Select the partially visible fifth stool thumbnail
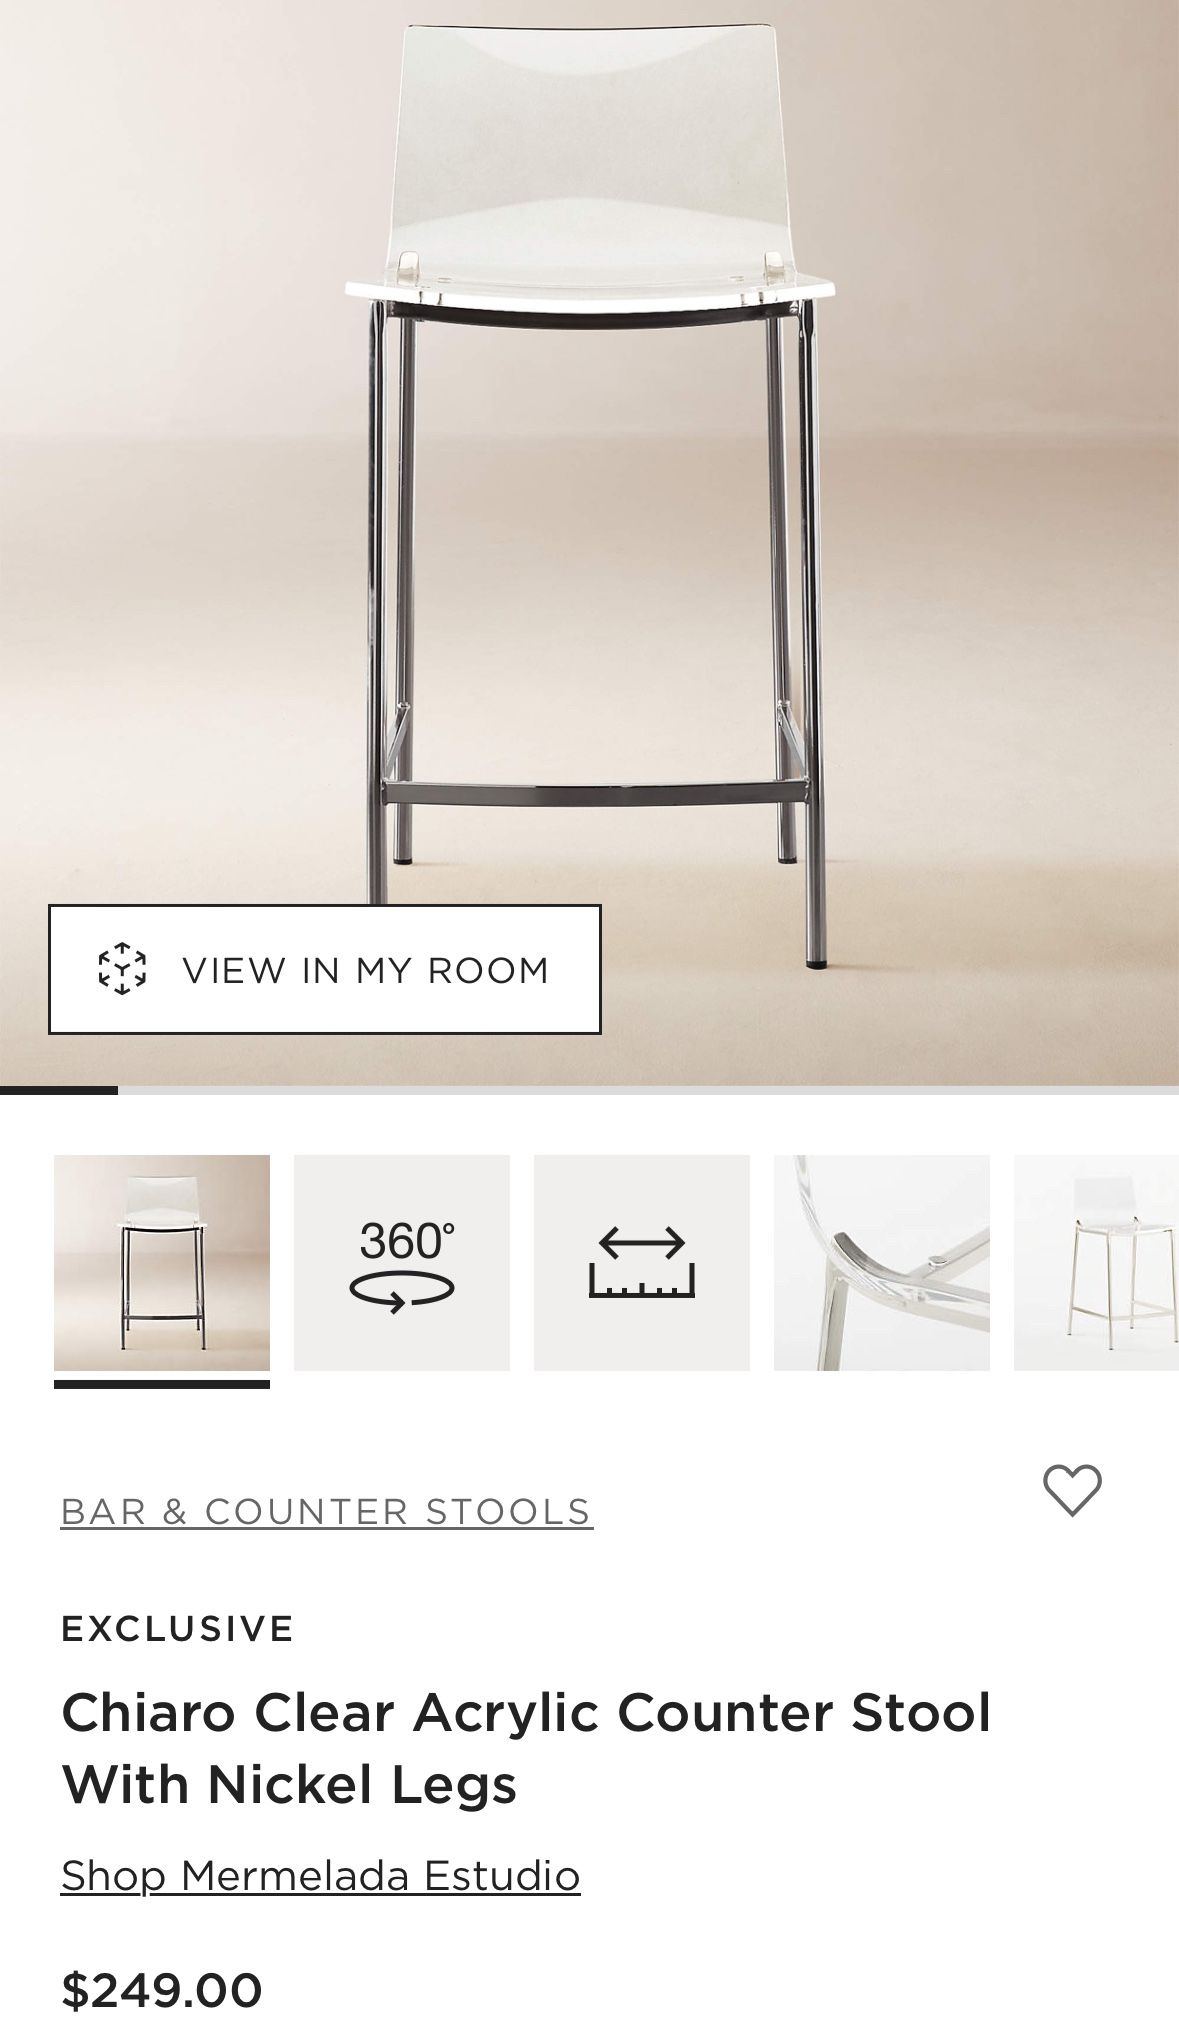1179x2044 pixels. point(1096,1262)
